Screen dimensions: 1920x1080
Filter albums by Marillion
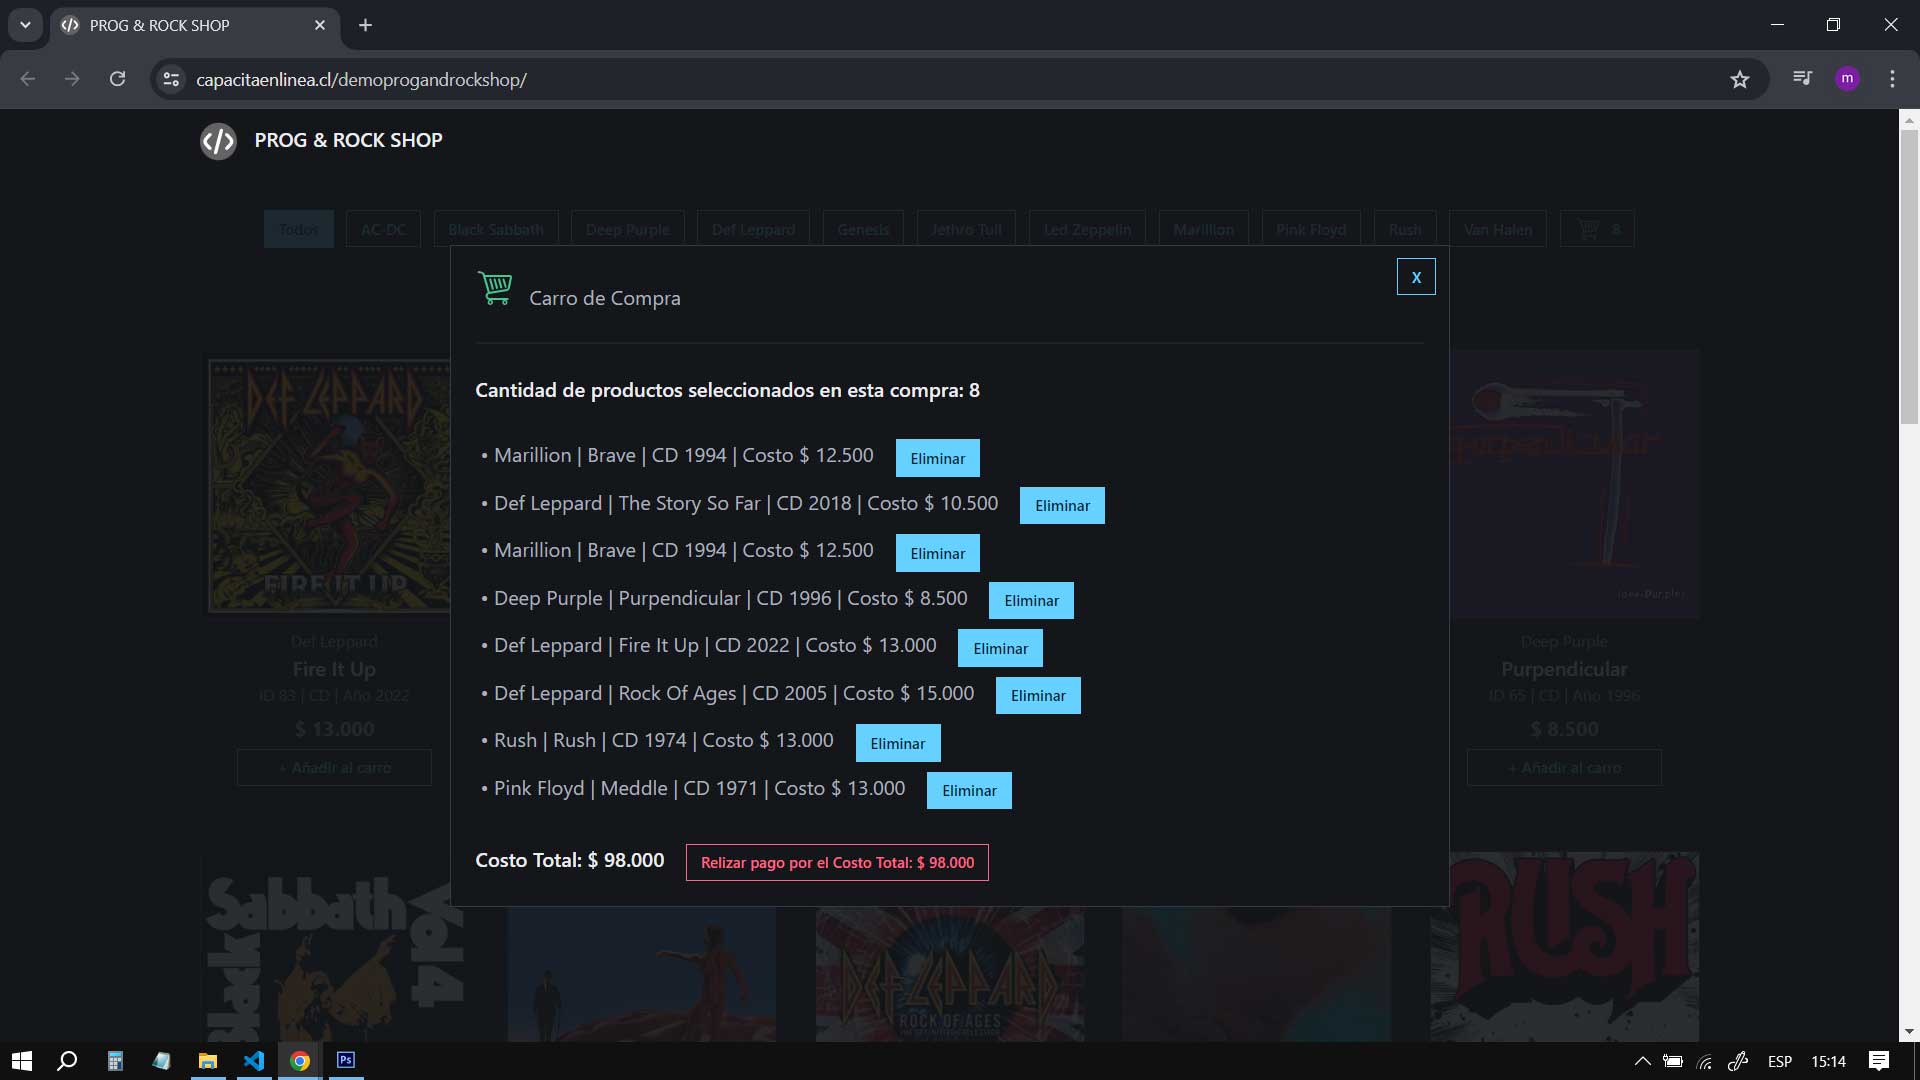1204,230
